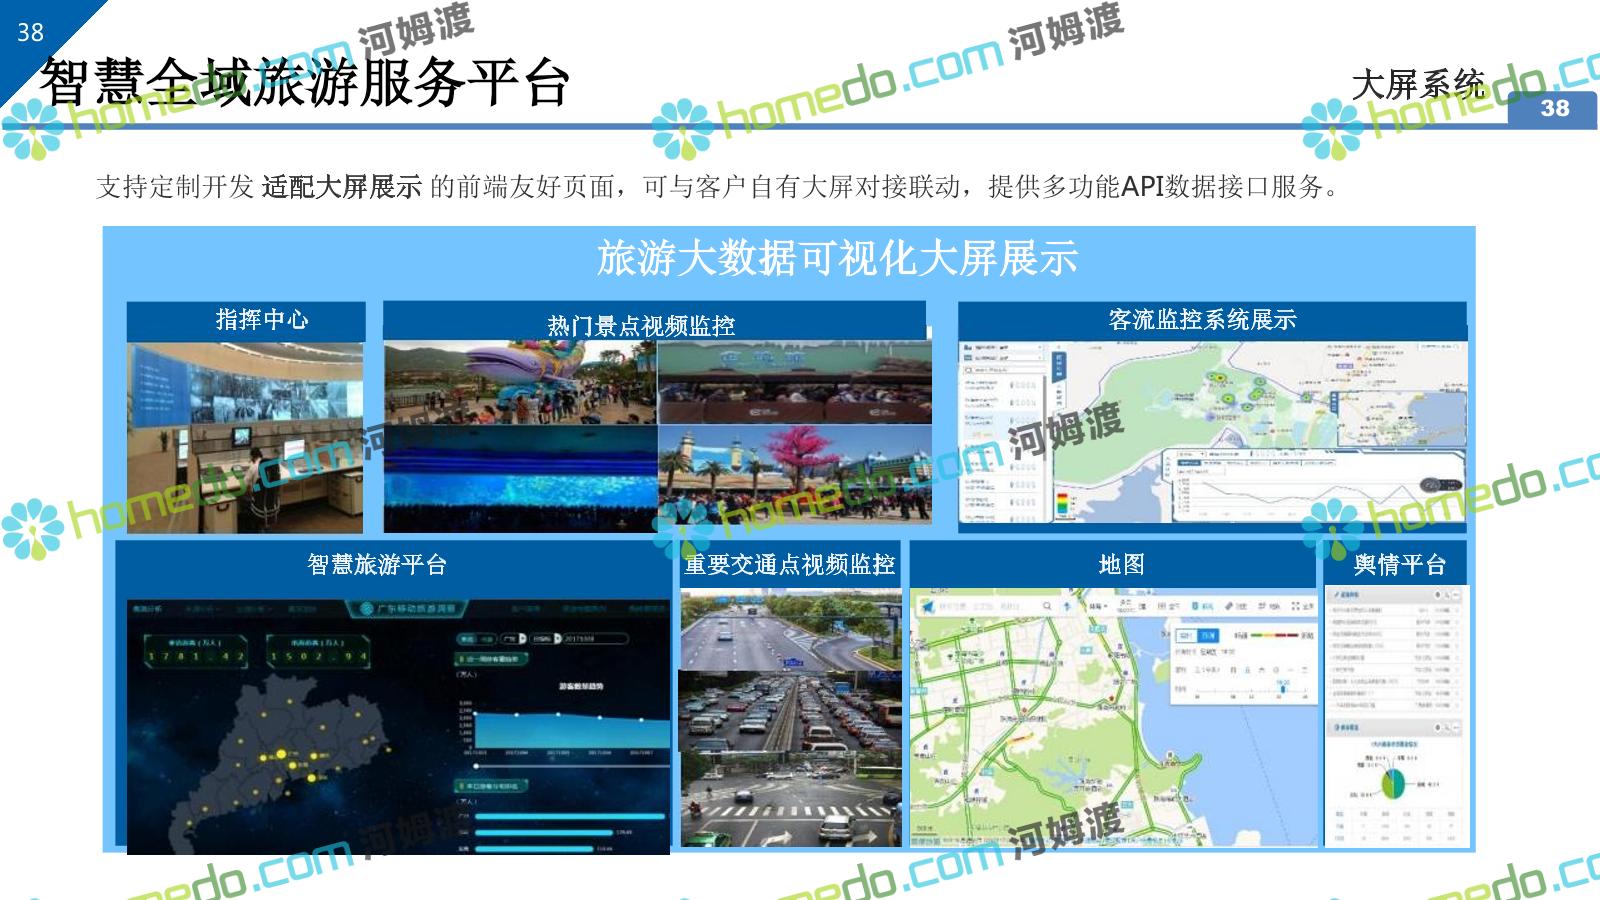Click the homedo flower logo at top center
Screen dimensions: 1600x900
tap(683, 128)
